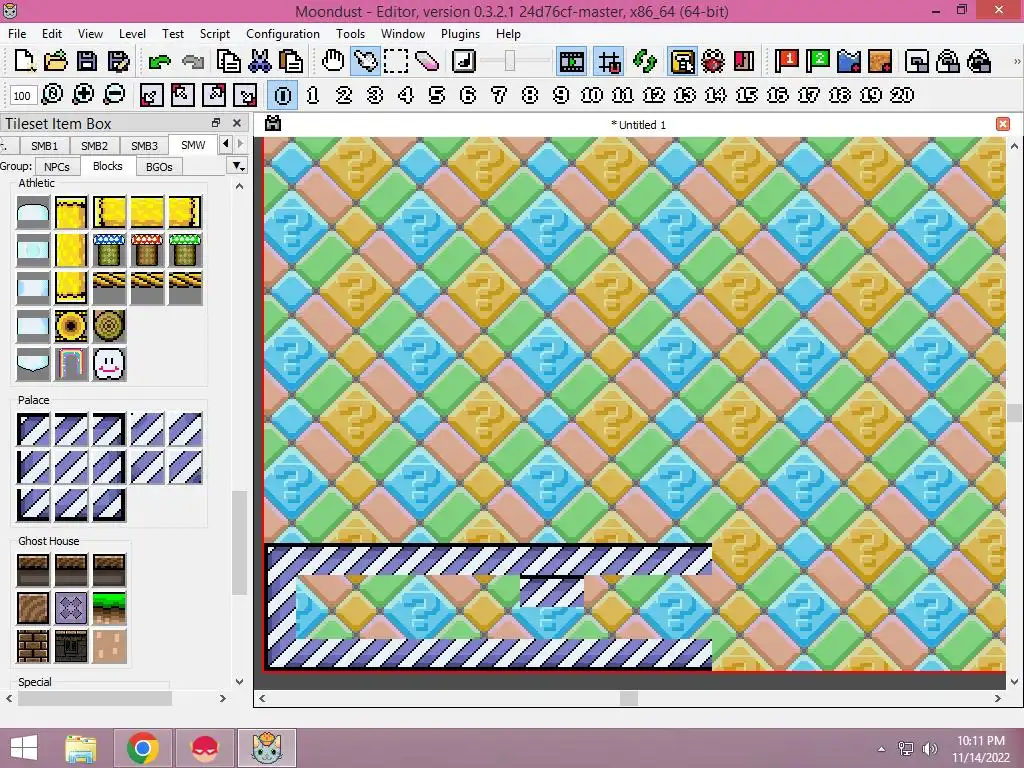Open the Level menu
Image resolution: width=1024 pixels, height=768 pixels.
point(132,33)
